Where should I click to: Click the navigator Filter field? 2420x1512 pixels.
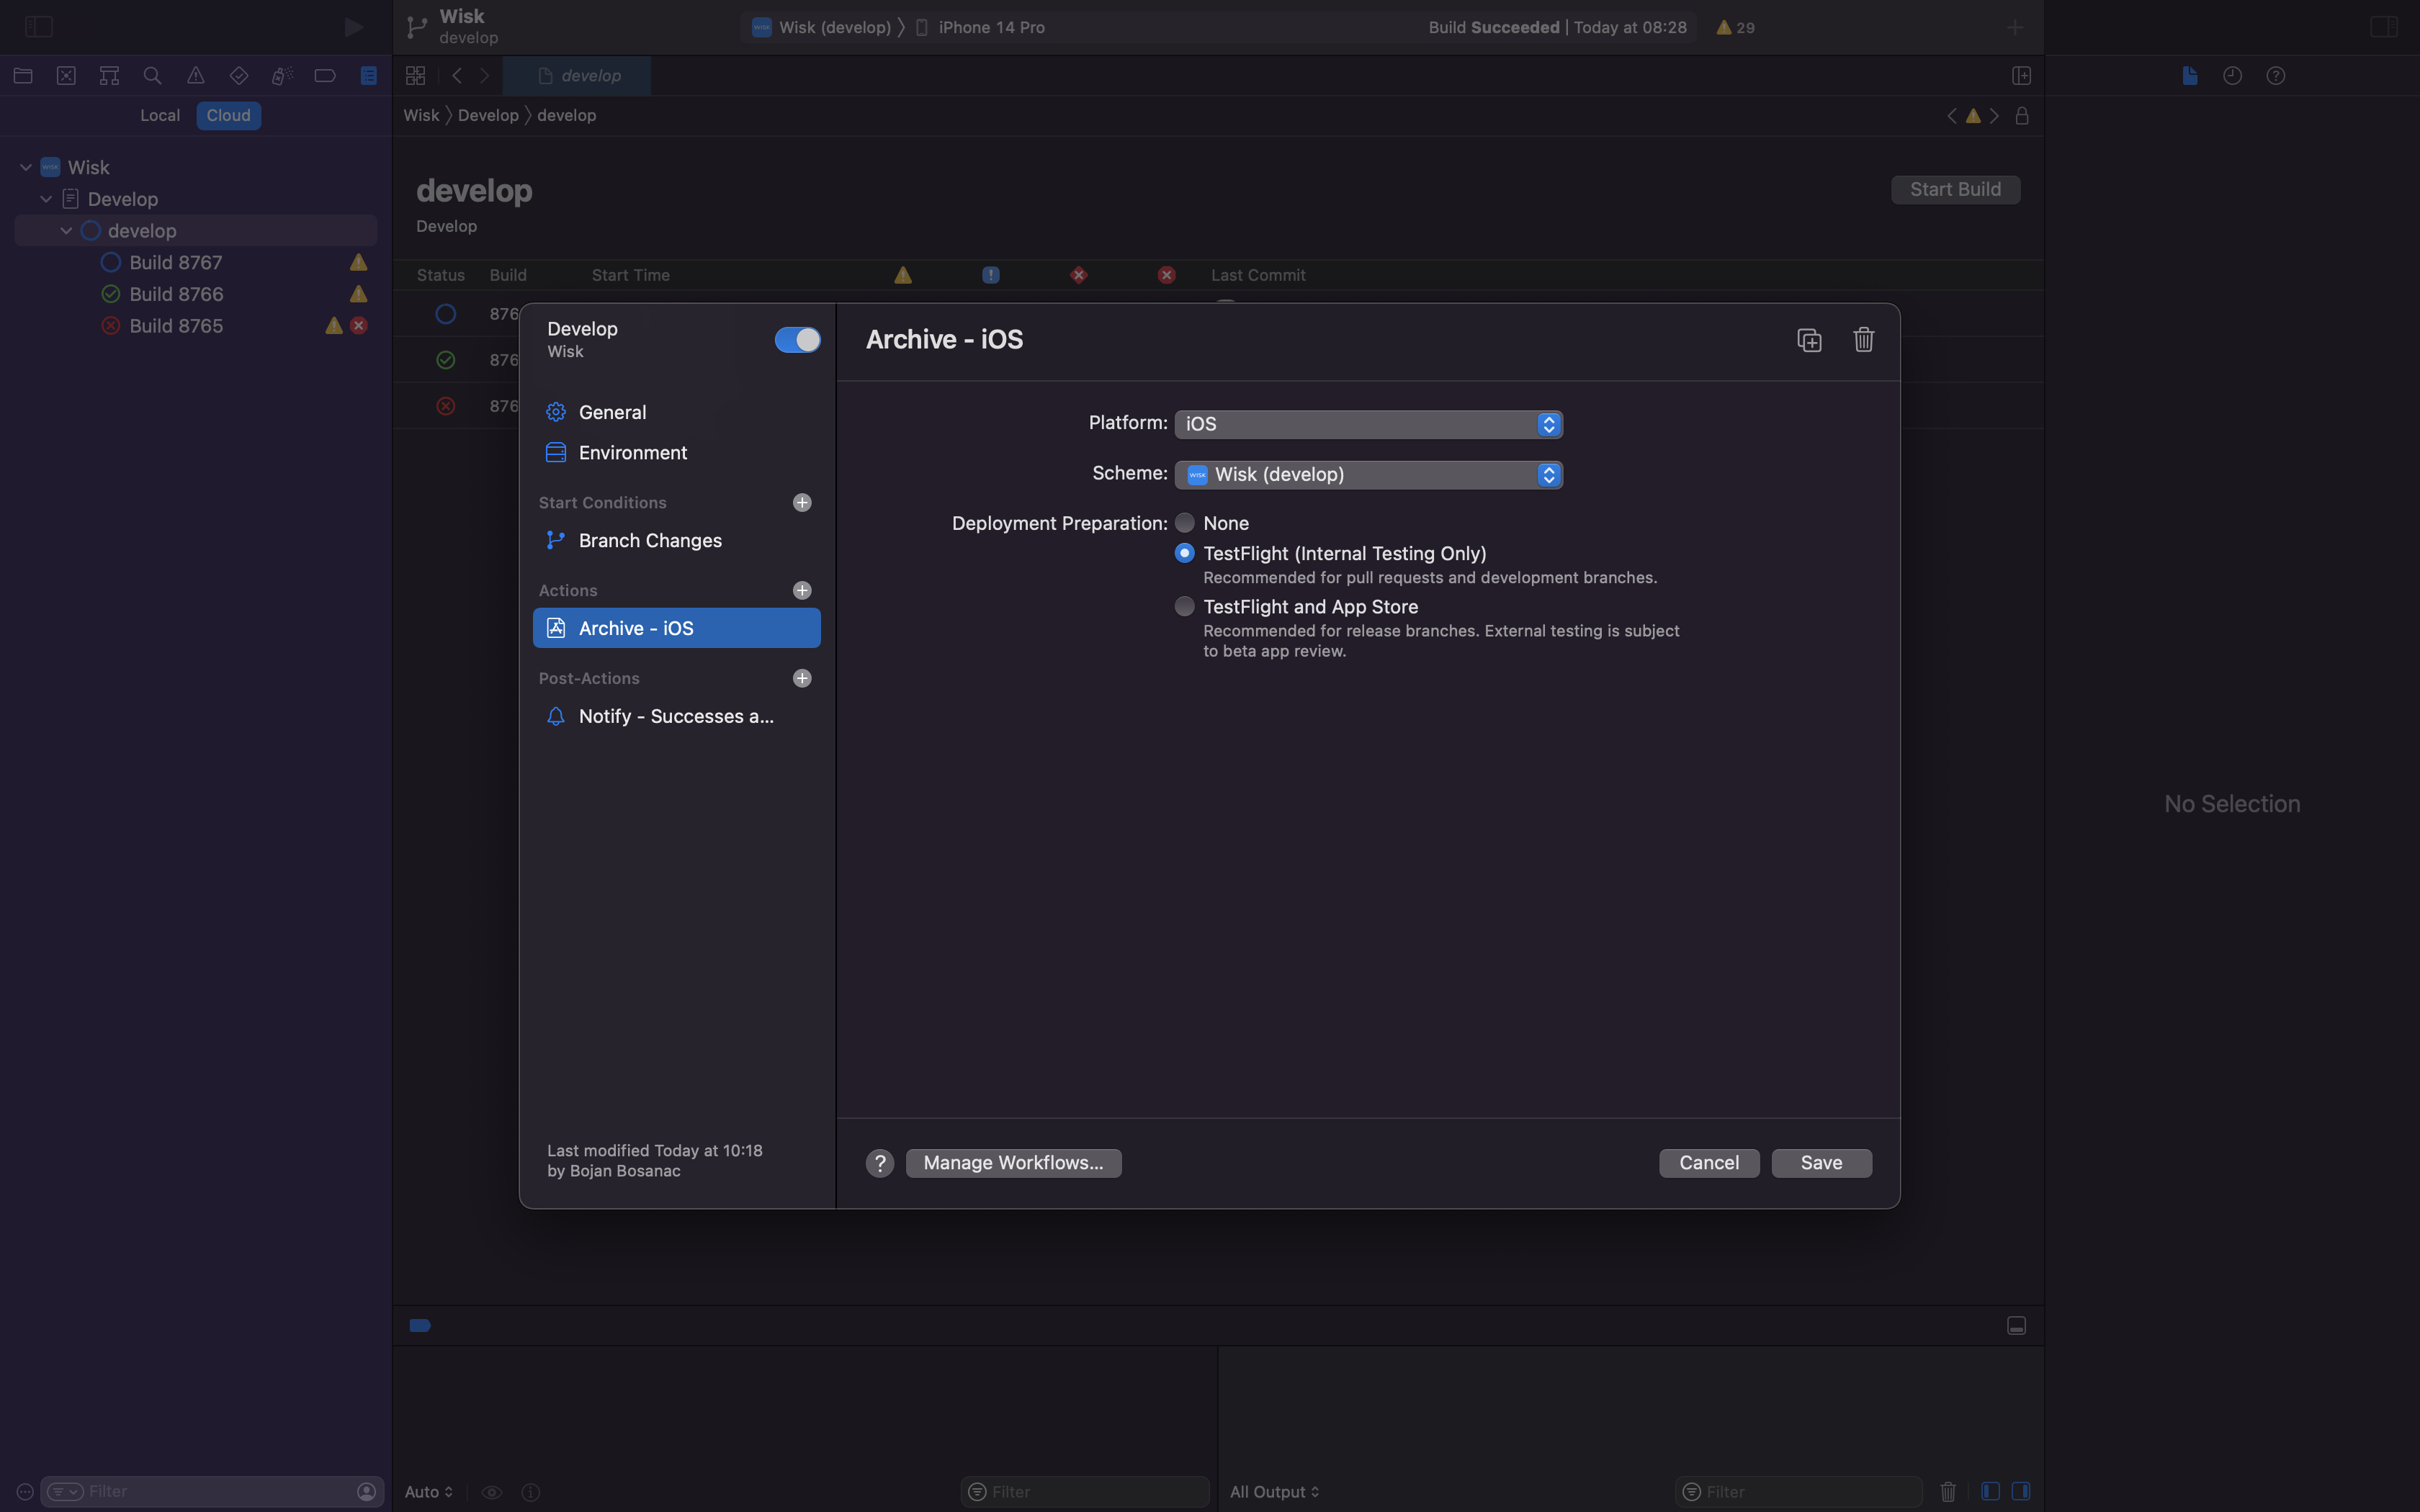[x=212, y=1492]
